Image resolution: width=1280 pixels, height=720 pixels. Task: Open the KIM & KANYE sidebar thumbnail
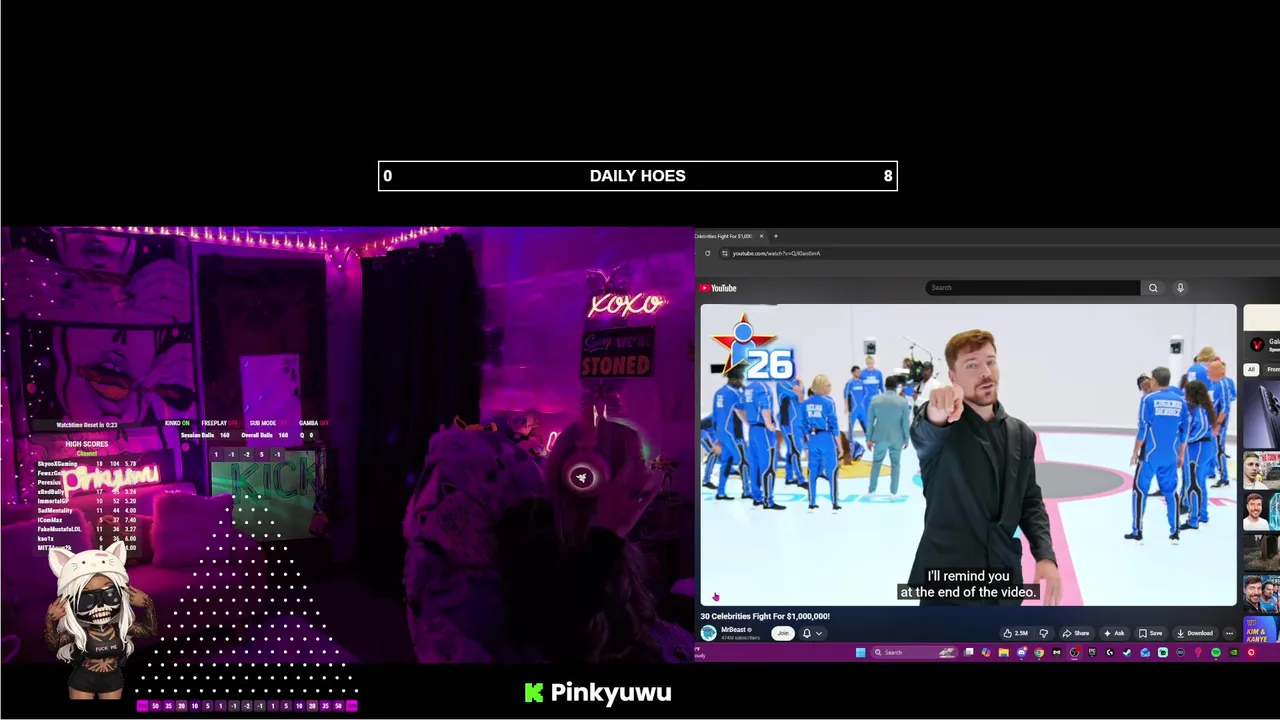coord(1261,630)
